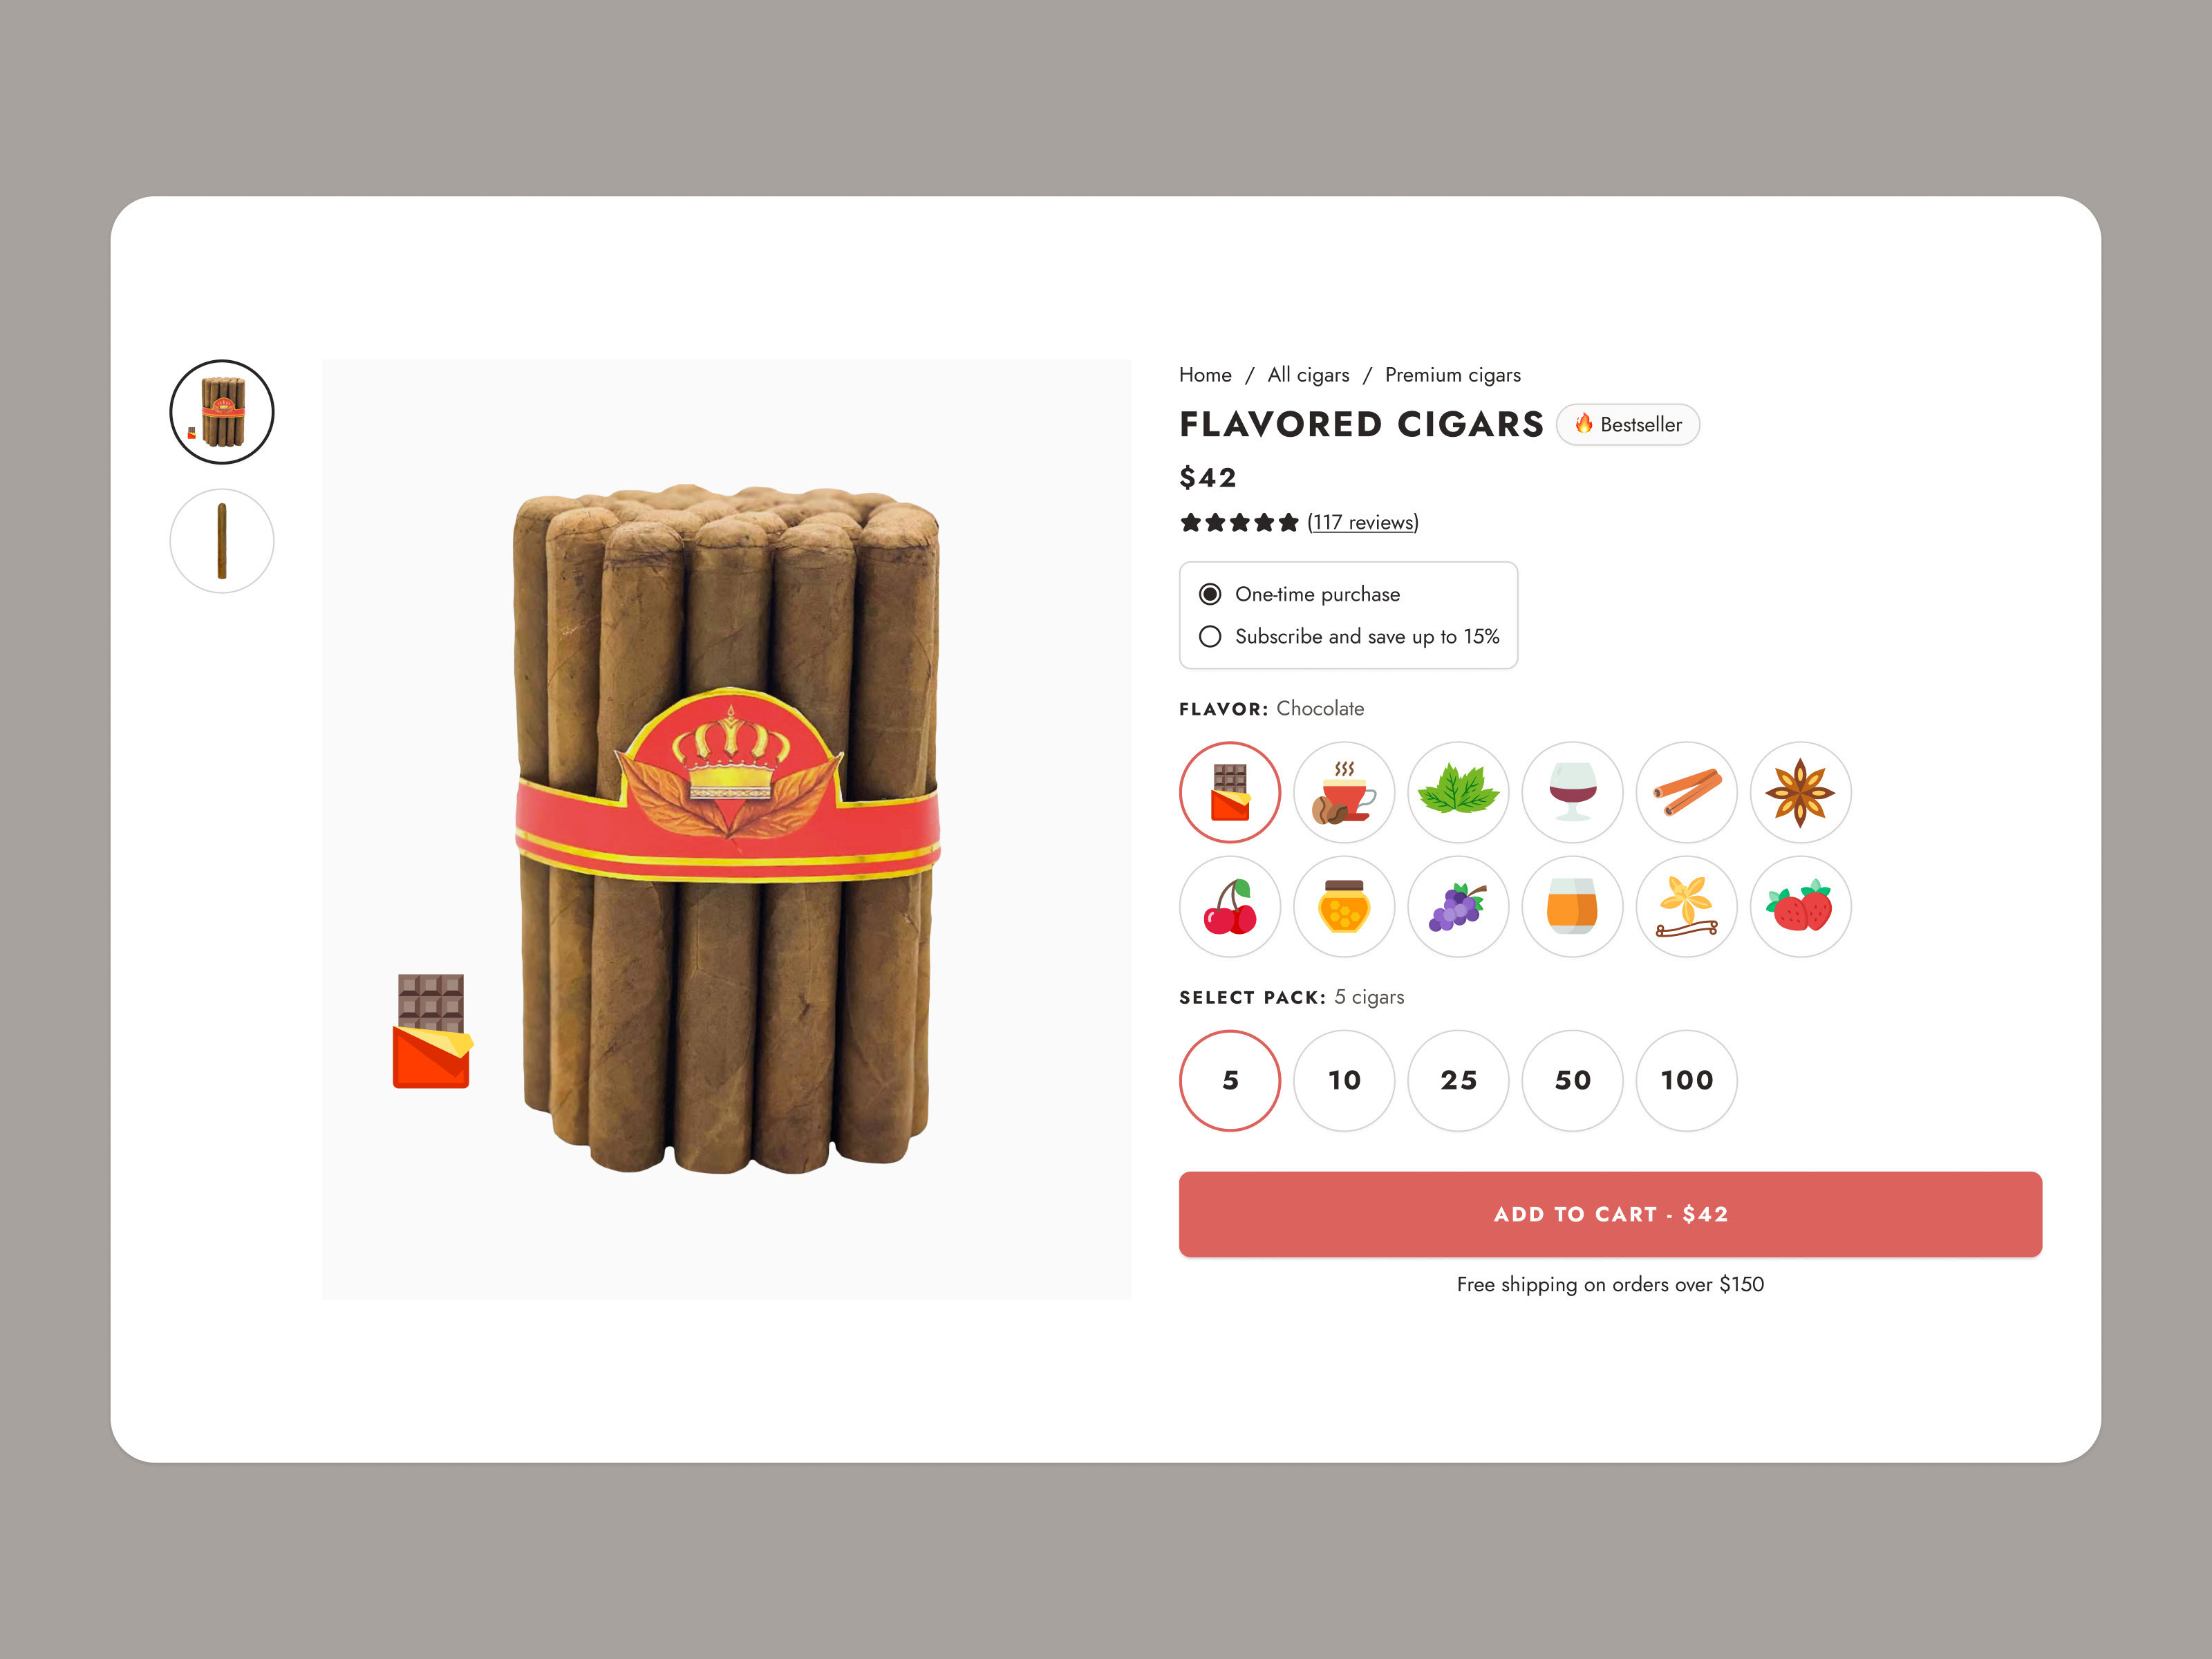Enable Subscribe and save option

pyautogui.click(x=1210, y=636)
